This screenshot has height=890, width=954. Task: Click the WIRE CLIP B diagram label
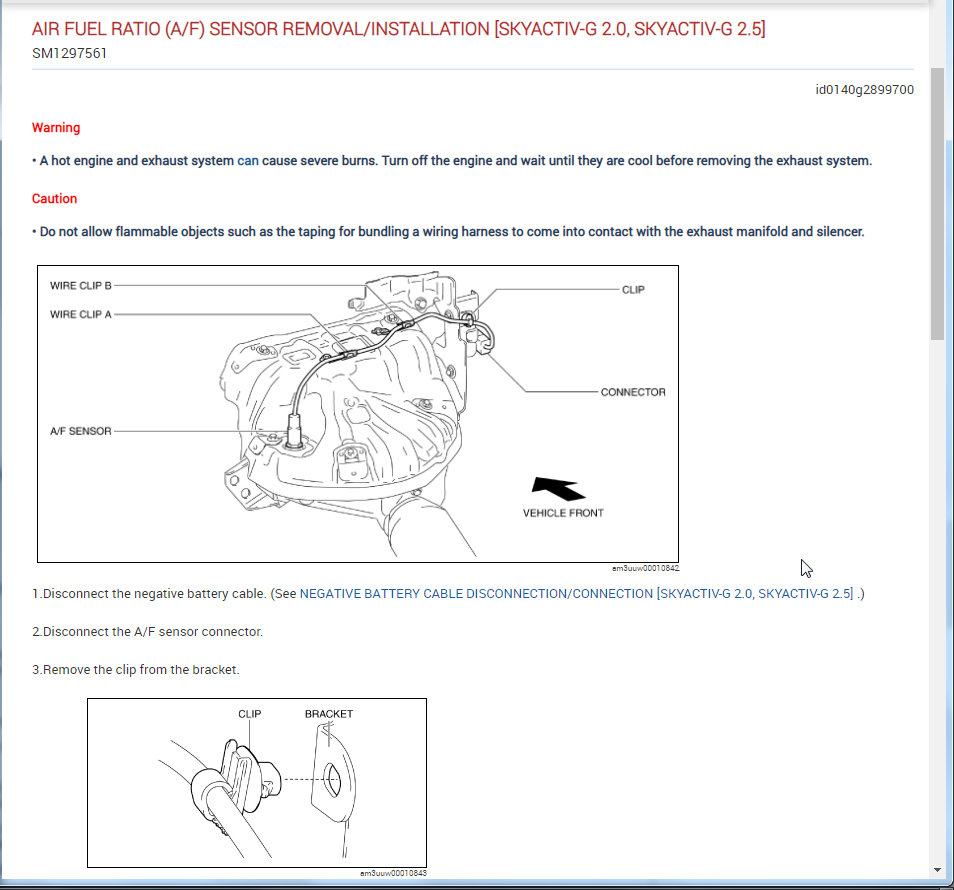[x=81, y=286]
